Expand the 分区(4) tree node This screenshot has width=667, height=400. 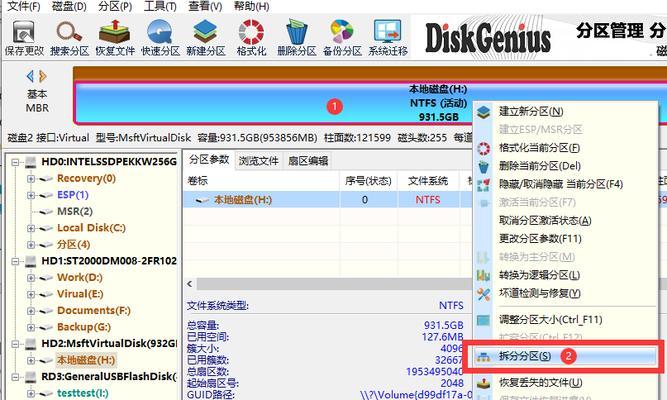(x=31, y=245)
